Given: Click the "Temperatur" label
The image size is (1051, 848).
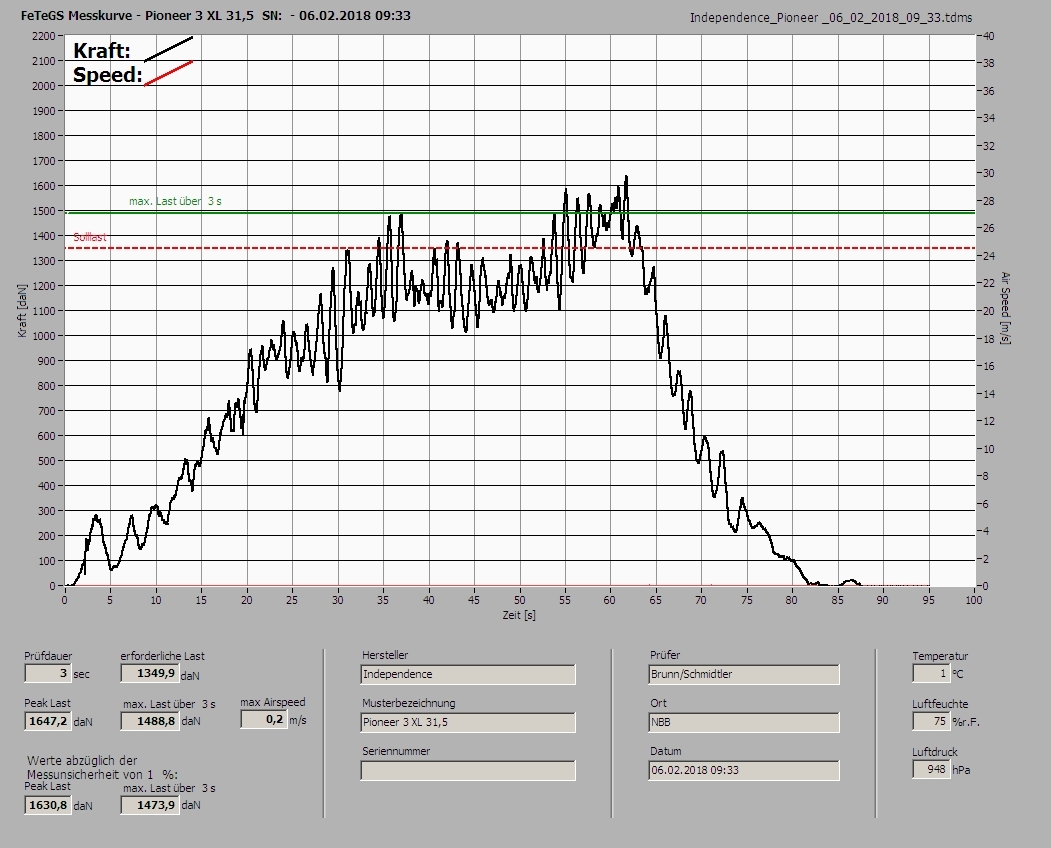Looking at the screenshot, I should 940,656.
